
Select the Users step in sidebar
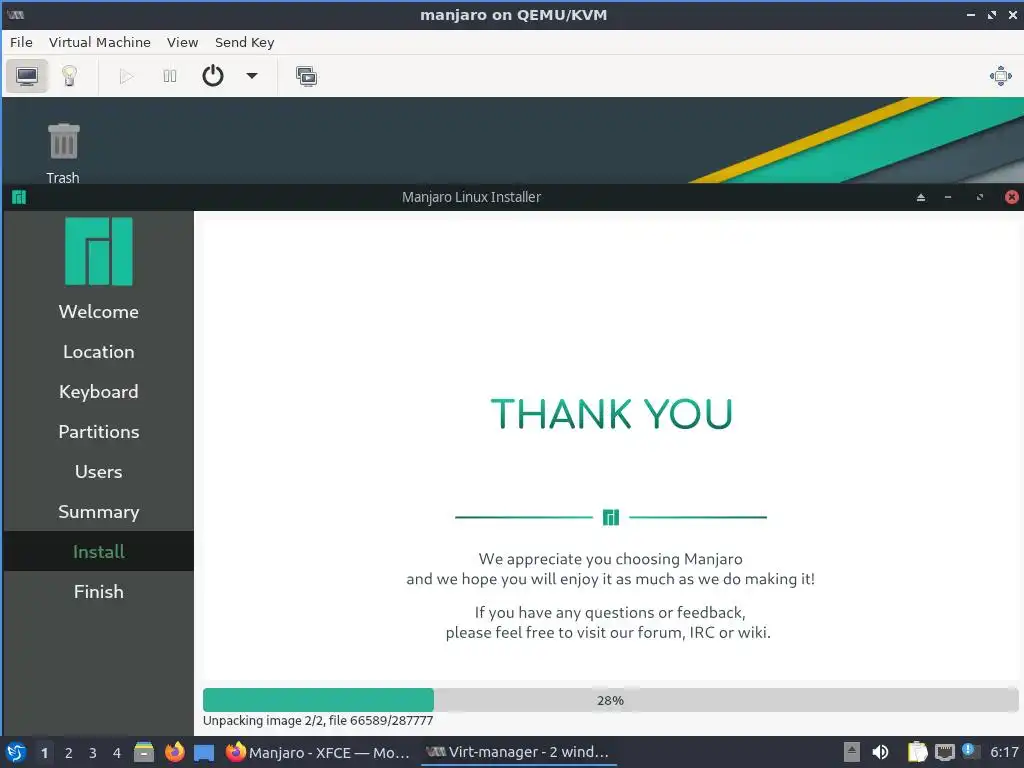99,472
